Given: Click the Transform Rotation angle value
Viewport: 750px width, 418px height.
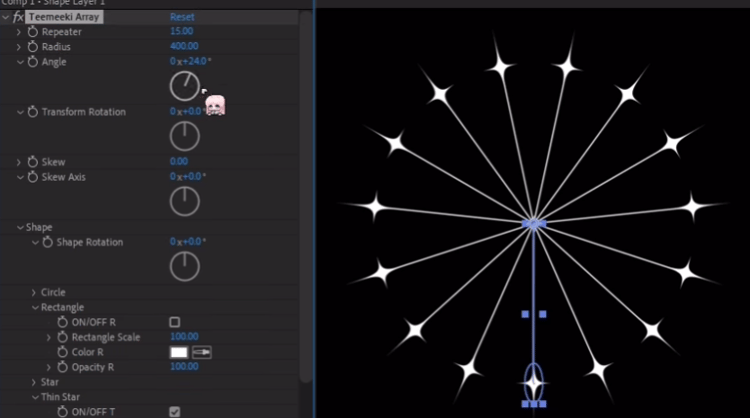Looking at the screenshot, I should click(187, 111).
